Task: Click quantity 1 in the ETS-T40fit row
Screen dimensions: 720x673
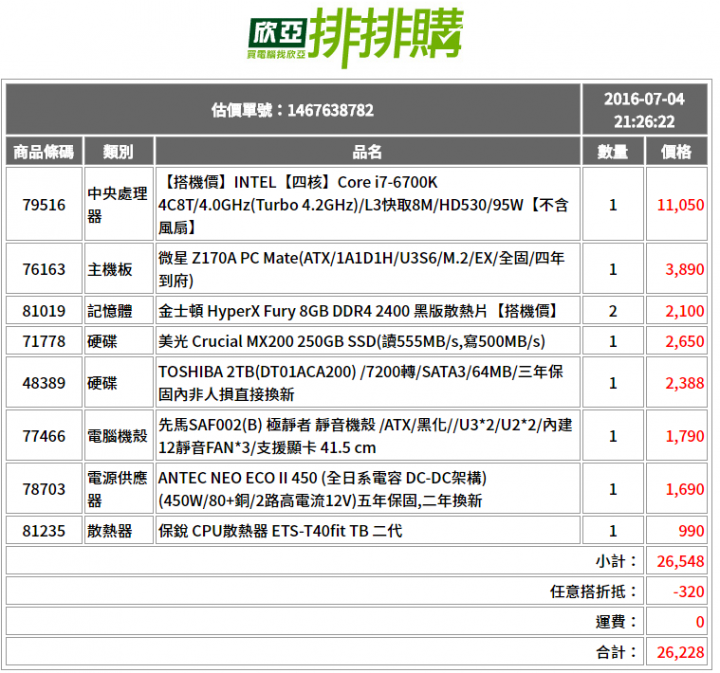Action: click(x=613, y=531)
